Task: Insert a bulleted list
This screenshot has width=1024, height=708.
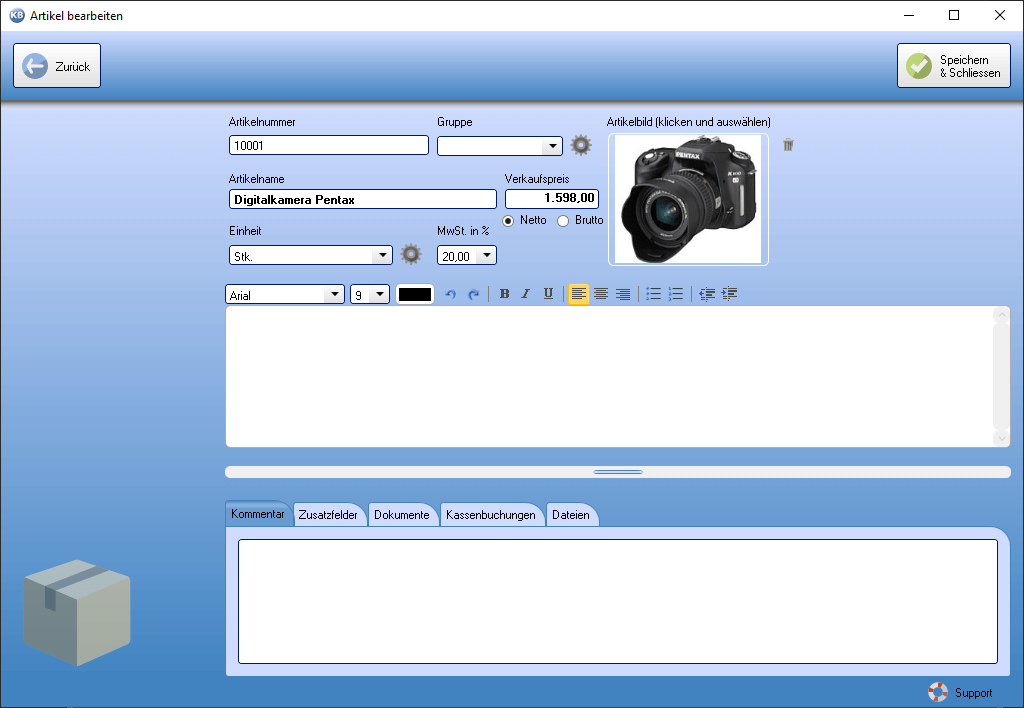Action: pos(653,294)
